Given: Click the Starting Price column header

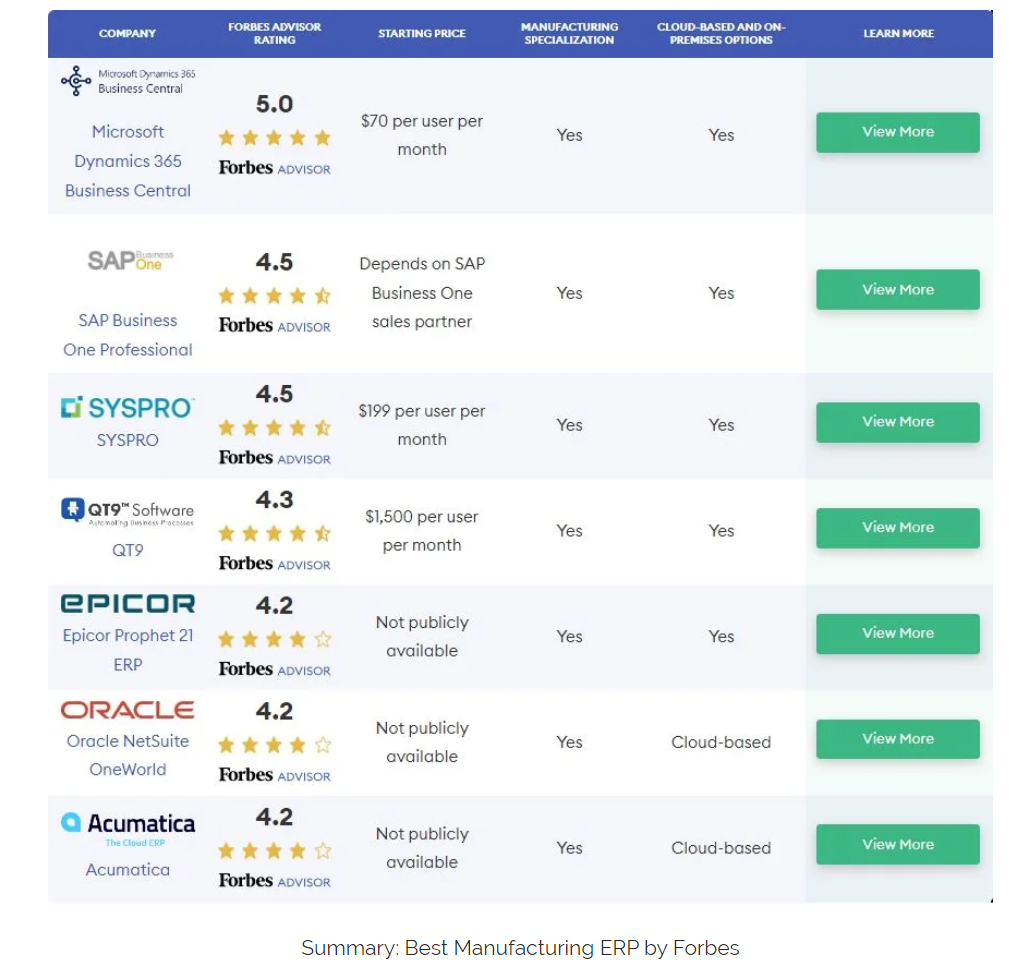Looking at the screenshot, I should pos(422,33).
